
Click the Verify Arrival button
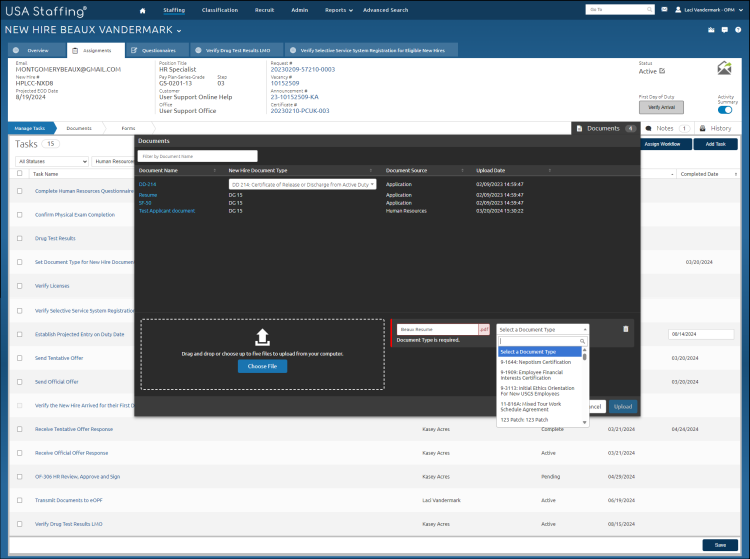[661, 107]
